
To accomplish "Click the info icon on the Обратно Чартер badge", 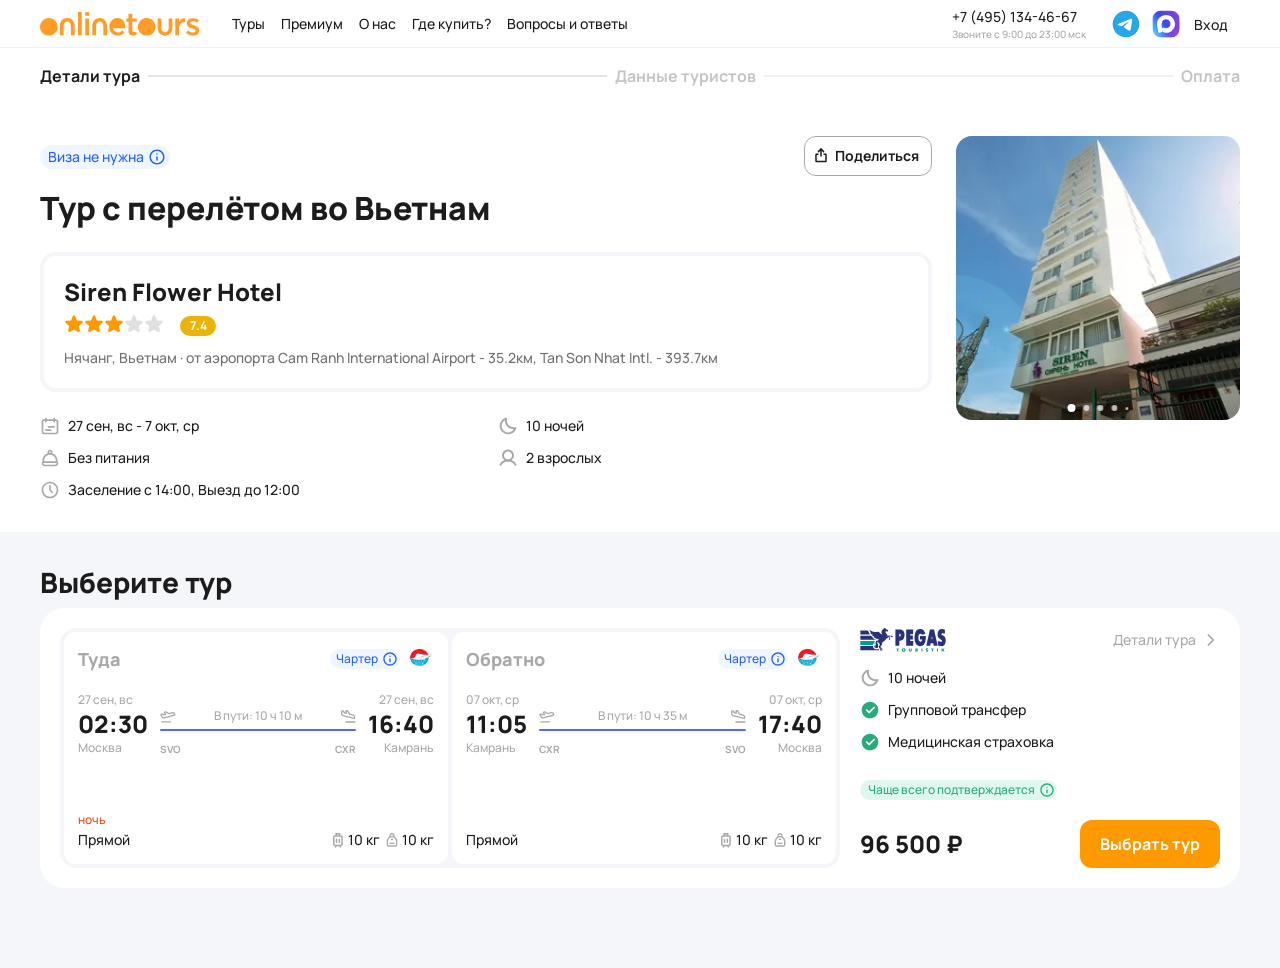I will (778, 659).
